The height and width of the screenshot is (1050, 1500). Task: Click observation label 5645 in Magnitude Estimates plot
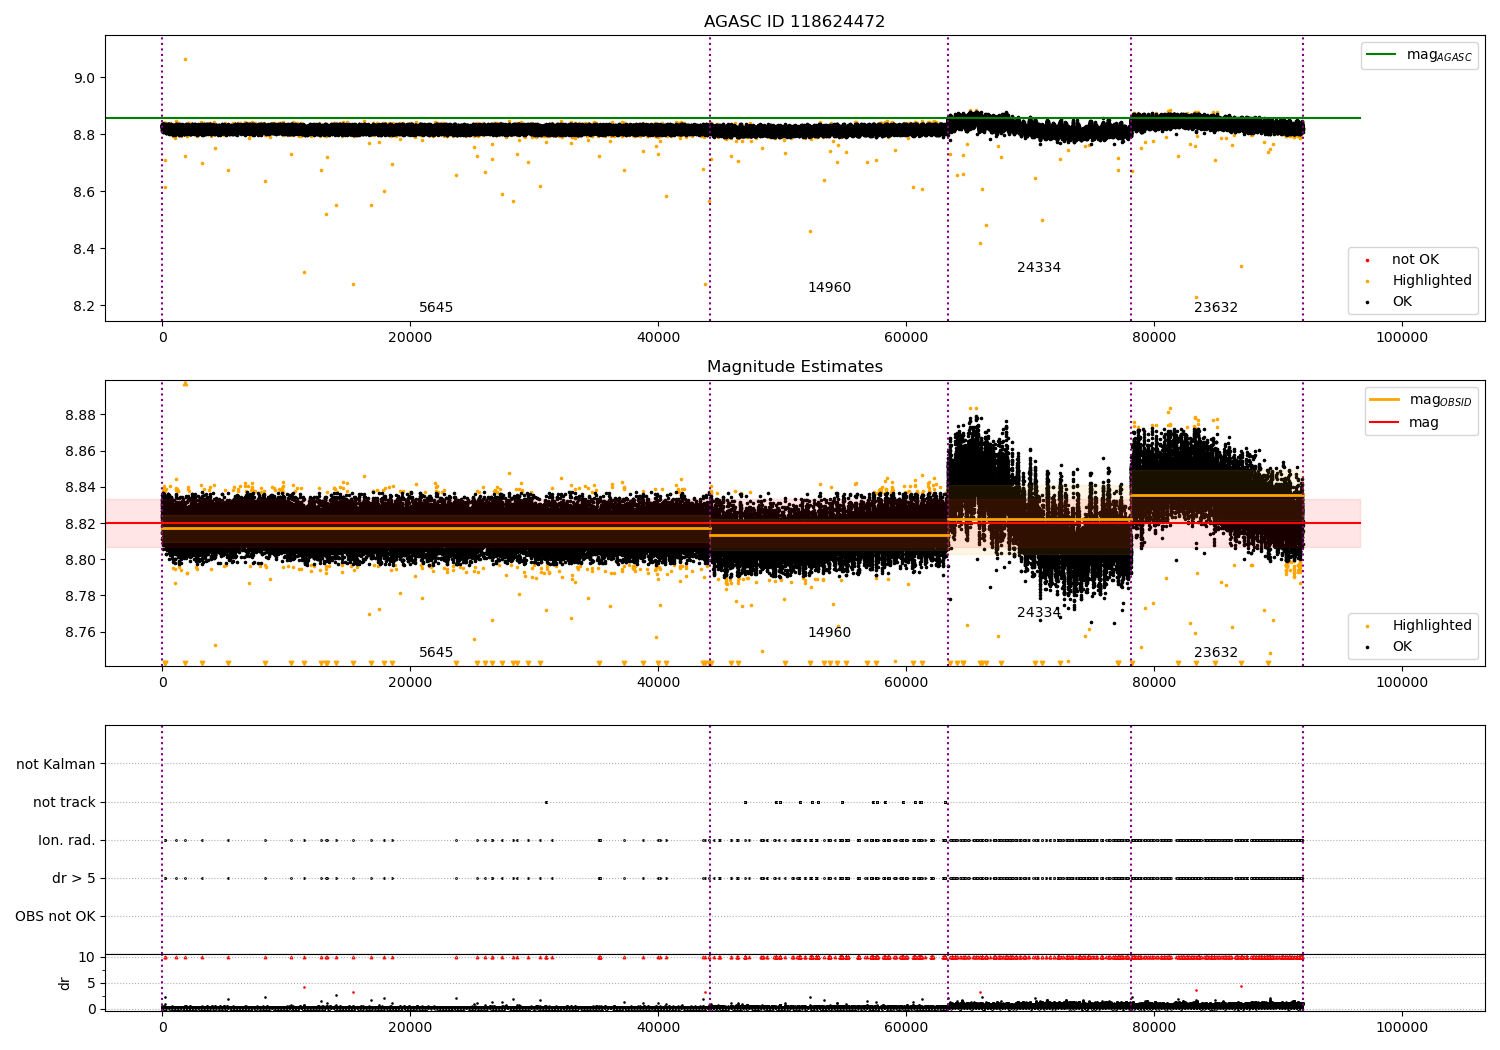[436, 653]
